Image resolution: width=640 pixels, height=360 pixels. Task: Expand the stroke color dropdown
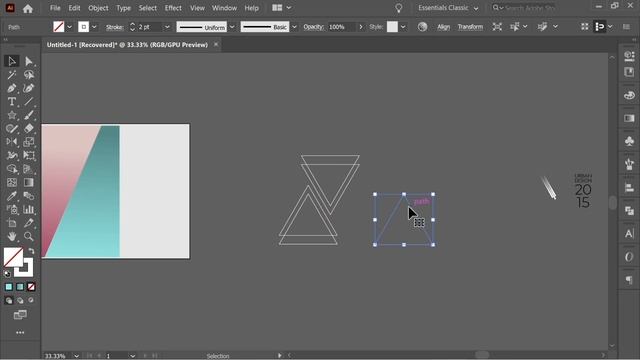94,27
